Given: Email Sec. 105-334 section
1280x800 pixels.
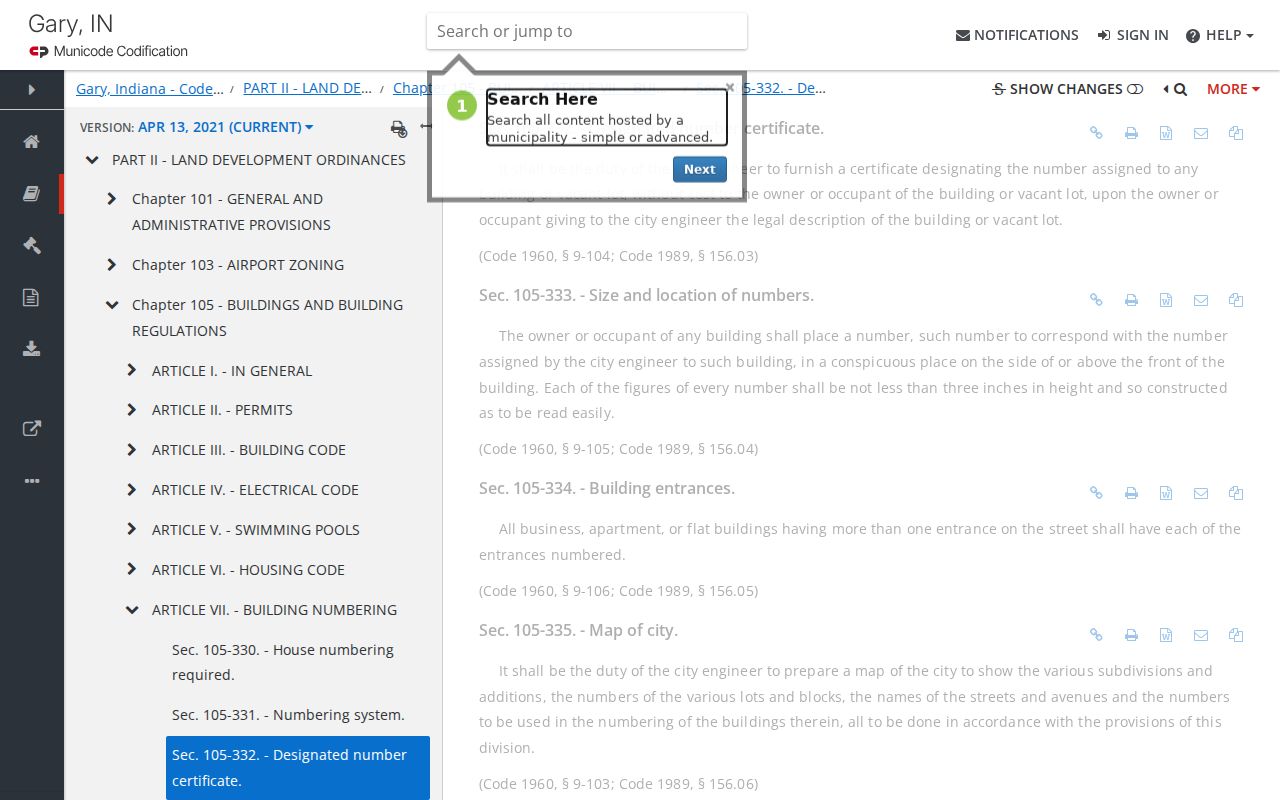Looking at the screenshot, I should 1201,493.
